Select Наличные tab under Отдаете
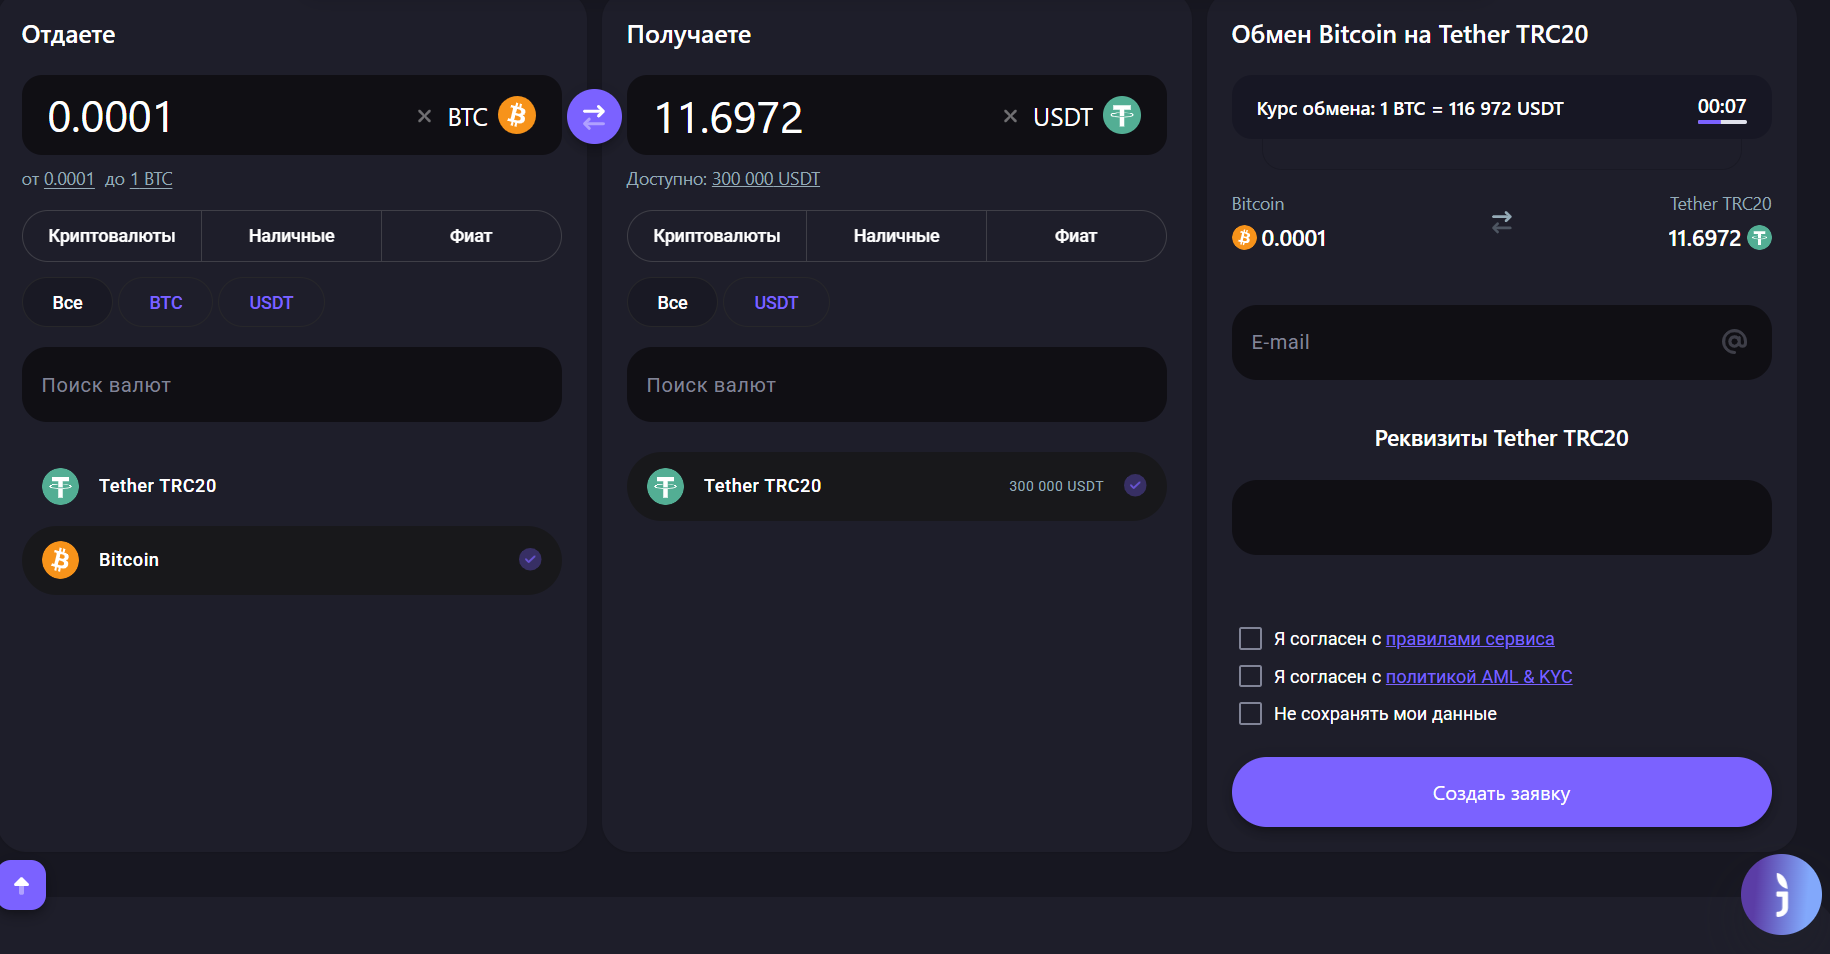Viewport: 1830px width, 954px height. coord(292,236)
